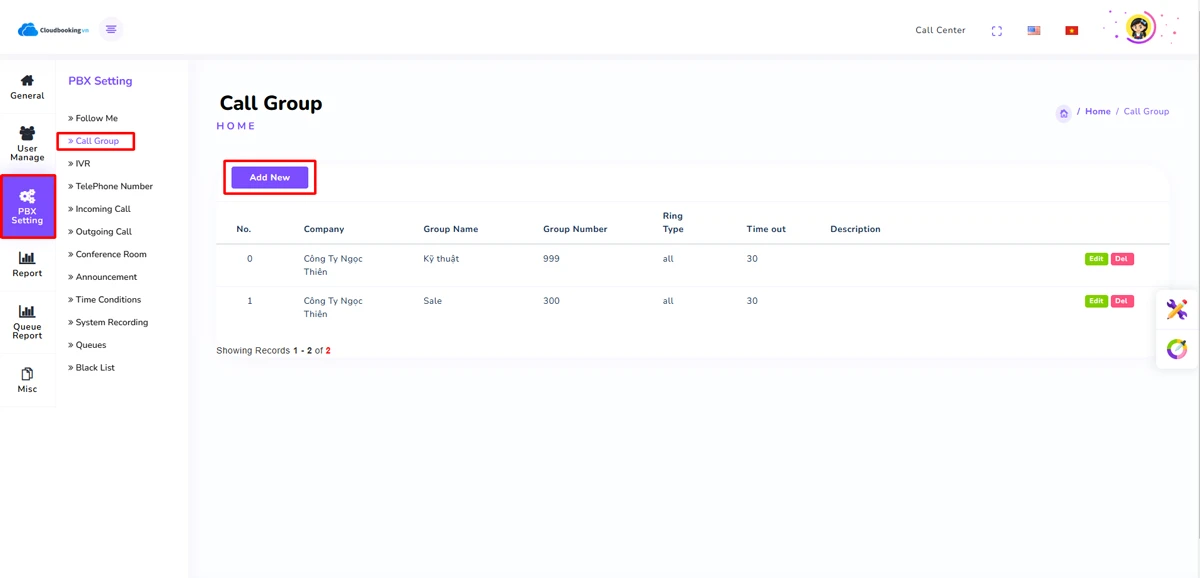Expand the IVR menu item

[82, 164]
